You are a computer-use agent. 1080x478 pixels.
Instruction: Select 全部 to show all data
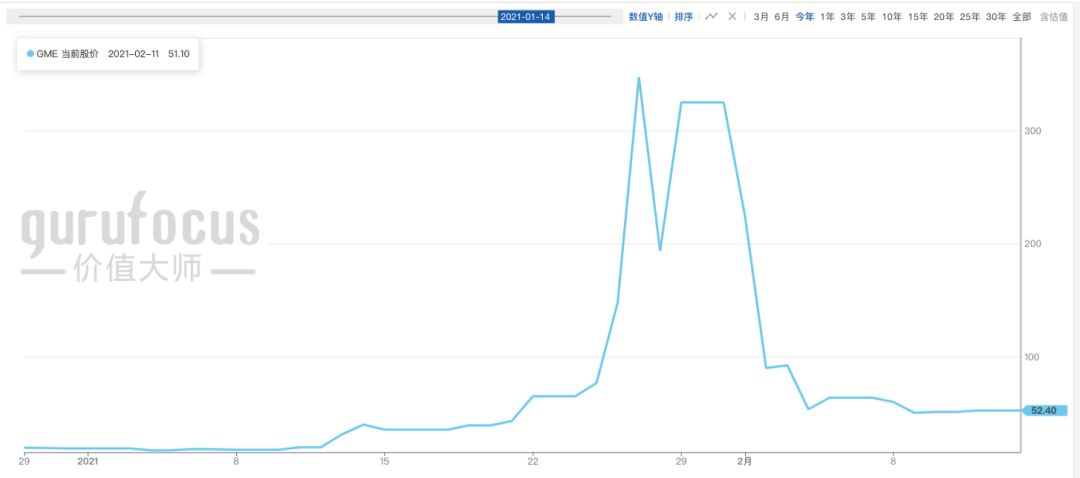tap(1021, 17)
